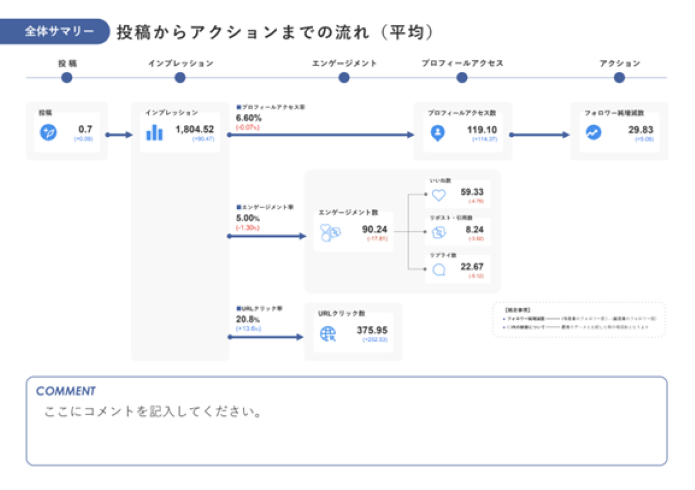Viewport: 695px width, 490px height.
Task: Click the post (投稿) paper-plane icon
Action: coord(47,132)
